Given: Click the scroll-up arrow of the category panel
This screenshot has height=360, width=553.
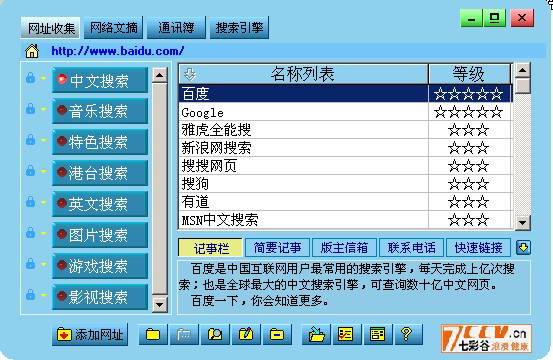Looking at the screenshot, I should (x=159, y=75).
